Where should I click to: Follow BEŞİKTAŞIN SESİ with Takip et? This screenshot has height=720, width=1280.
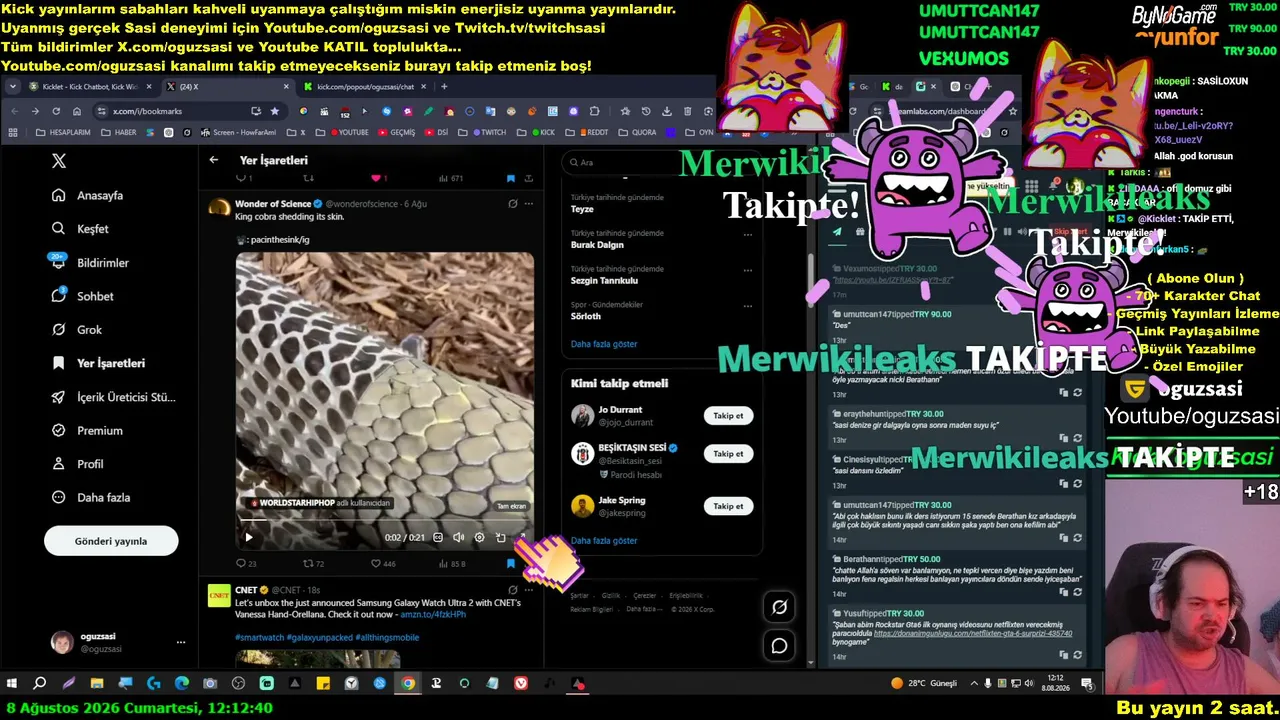coord(728,454)
